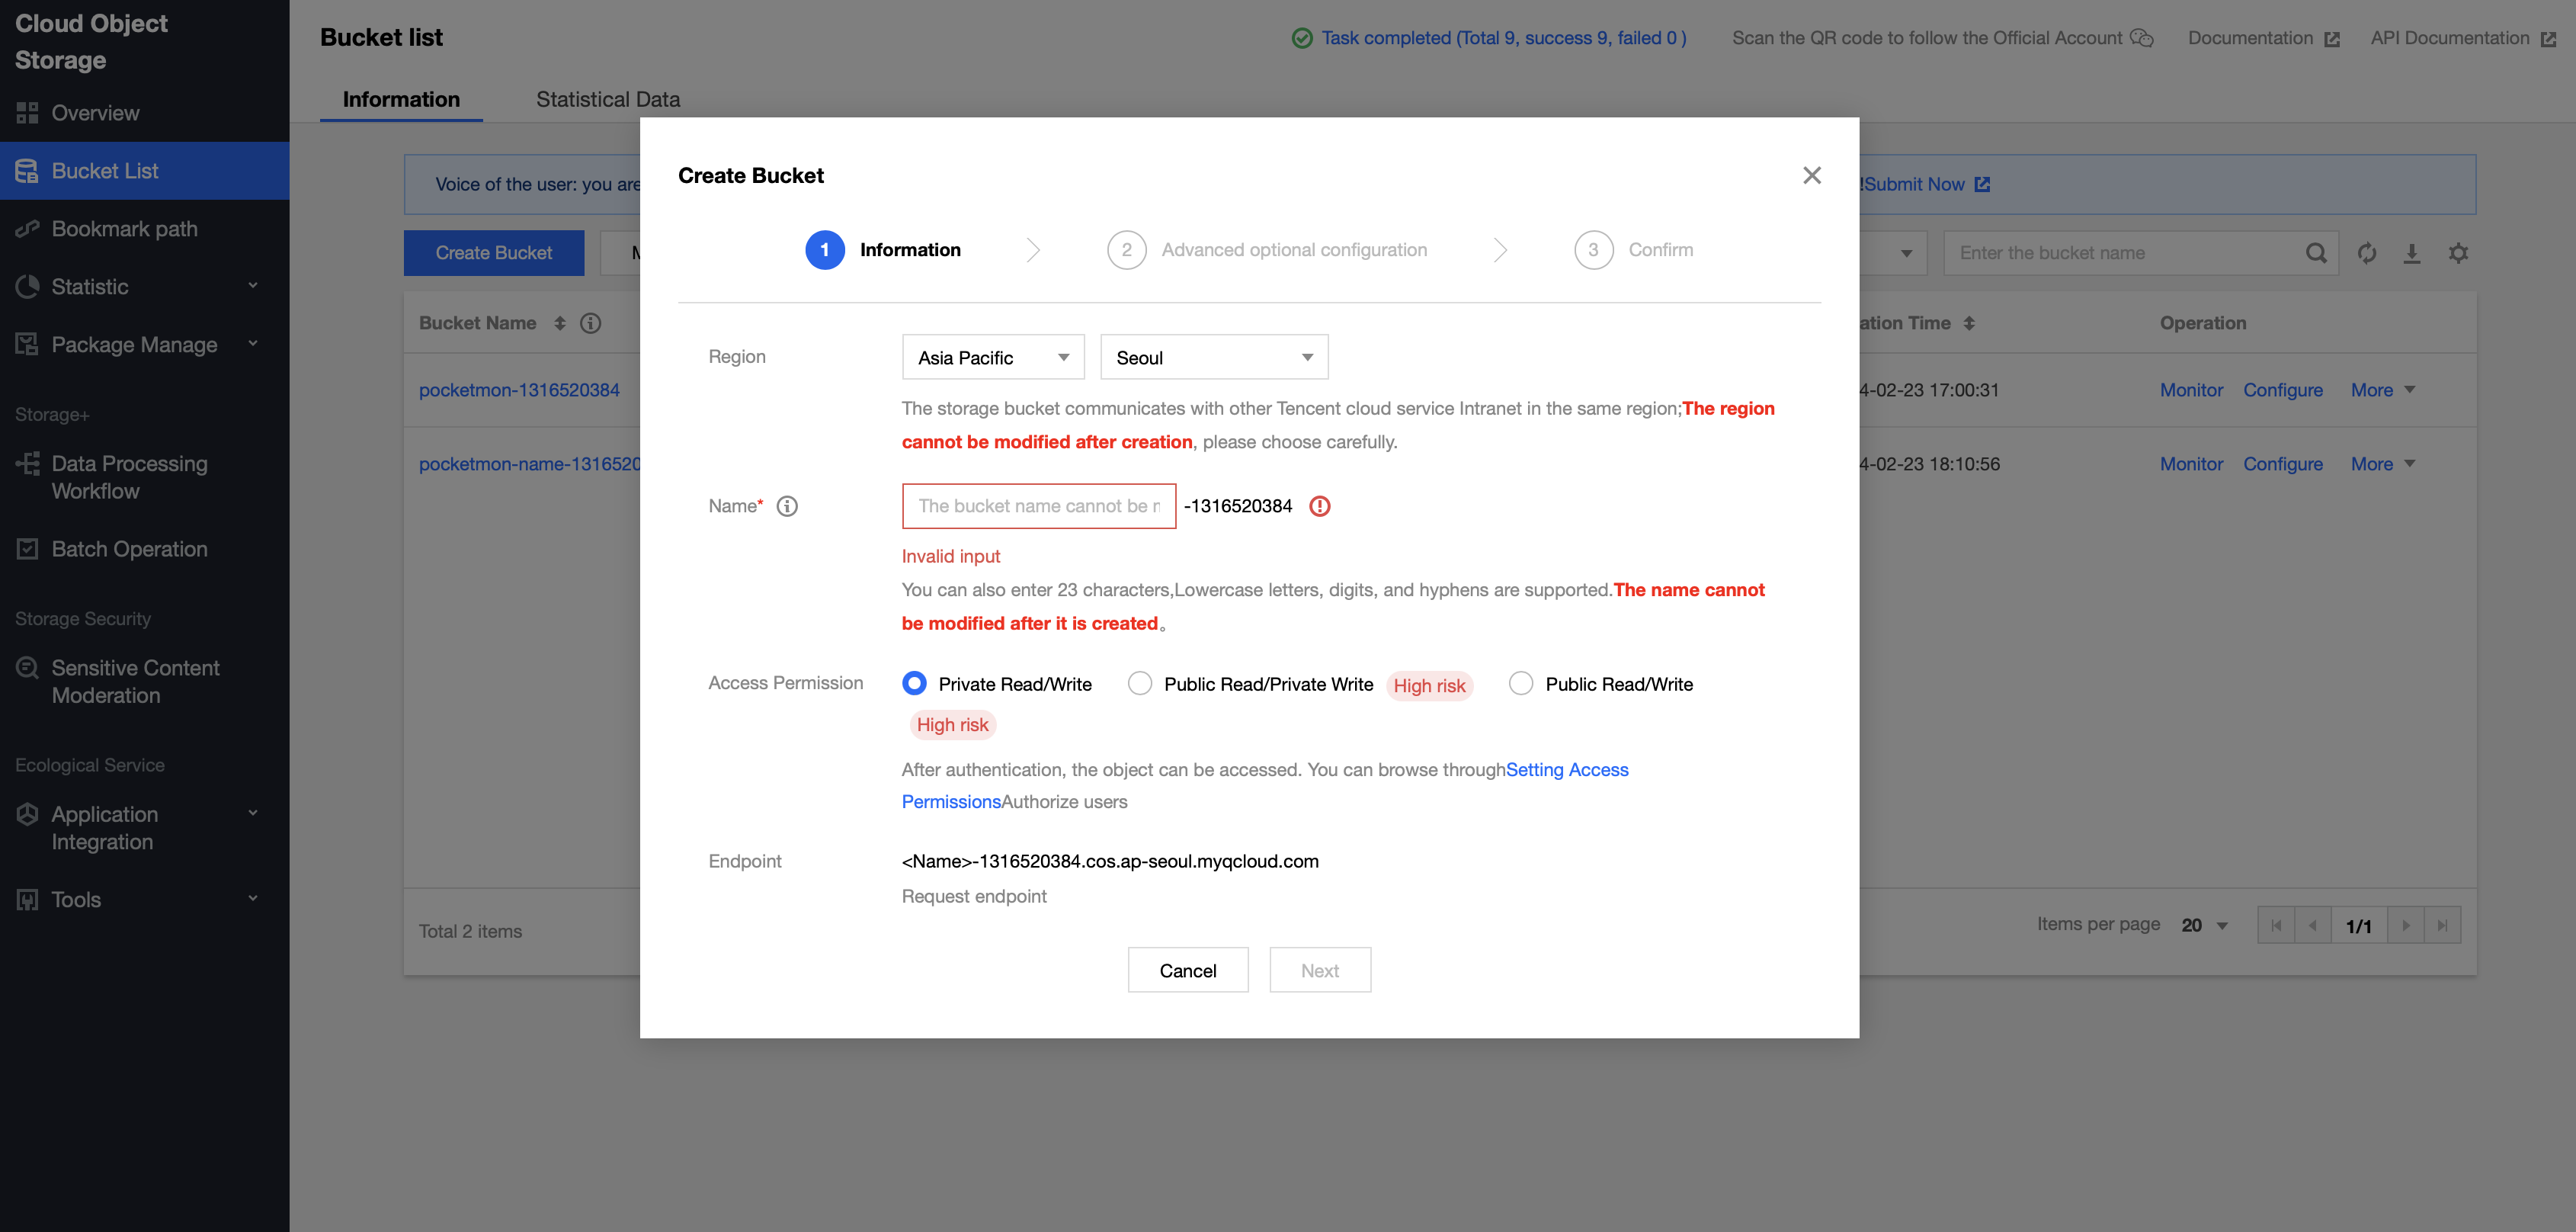Switch to the Statistical Data tab
Image resolution: width=2576 pixels, height=1232 pixels.
[x=607, y=99]
